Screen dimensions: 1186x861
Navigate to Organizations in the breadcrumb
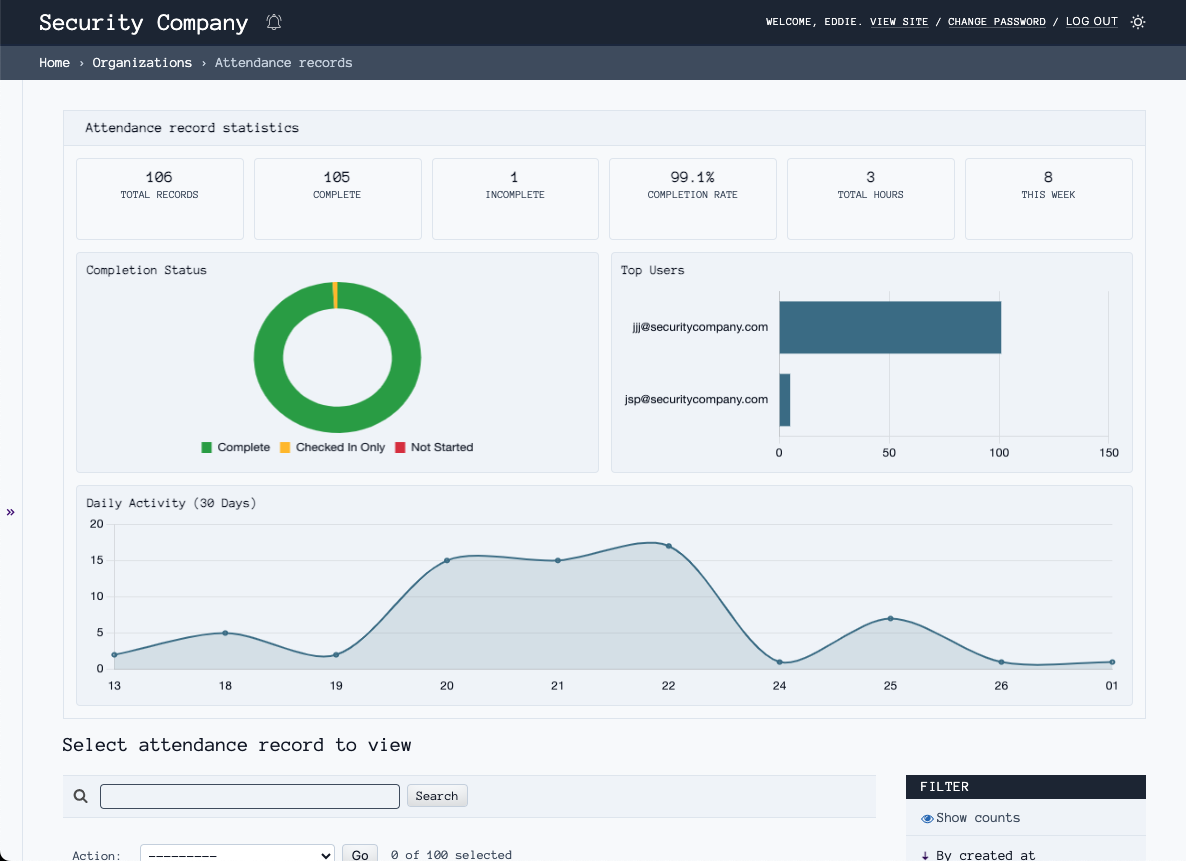click(x=142, y=62)
